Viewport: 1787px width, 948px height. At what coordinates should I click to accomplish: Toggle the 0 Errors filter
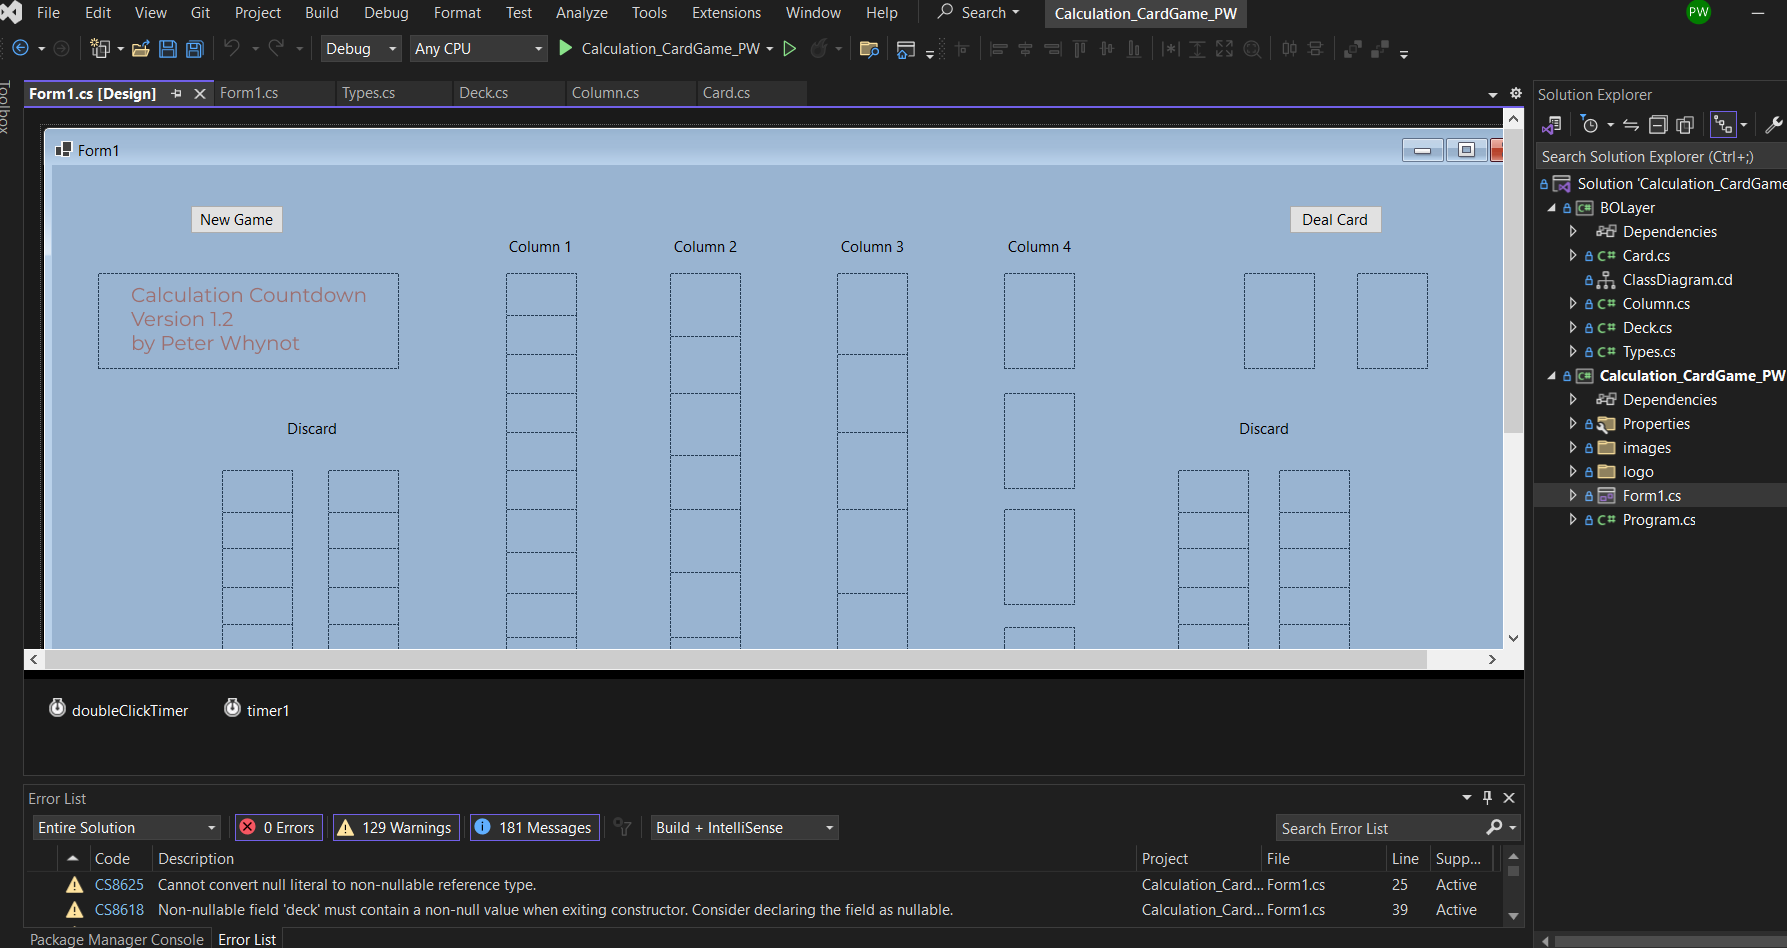[x=279, y=827]
